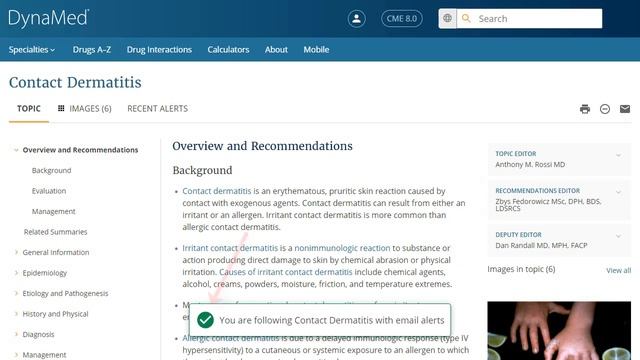The width and height of the screenshot is (640, 360).
Task: Jump to Management under Overview in sidebar
Action: 53,211
